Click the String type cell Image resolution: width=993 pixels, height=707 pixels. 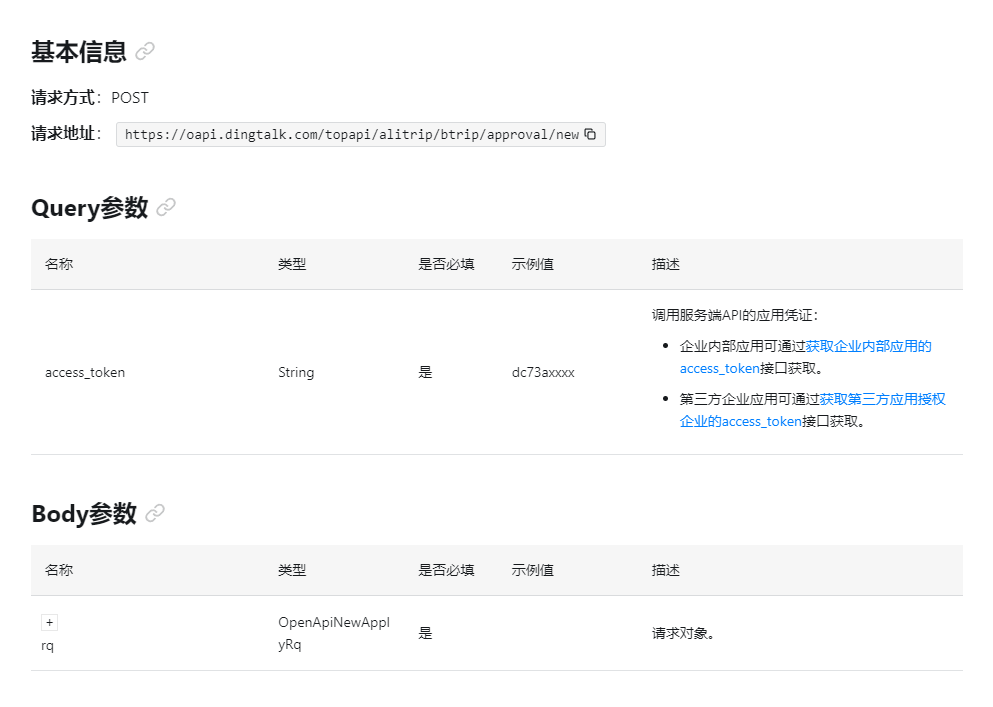click(x=296, y=372)
